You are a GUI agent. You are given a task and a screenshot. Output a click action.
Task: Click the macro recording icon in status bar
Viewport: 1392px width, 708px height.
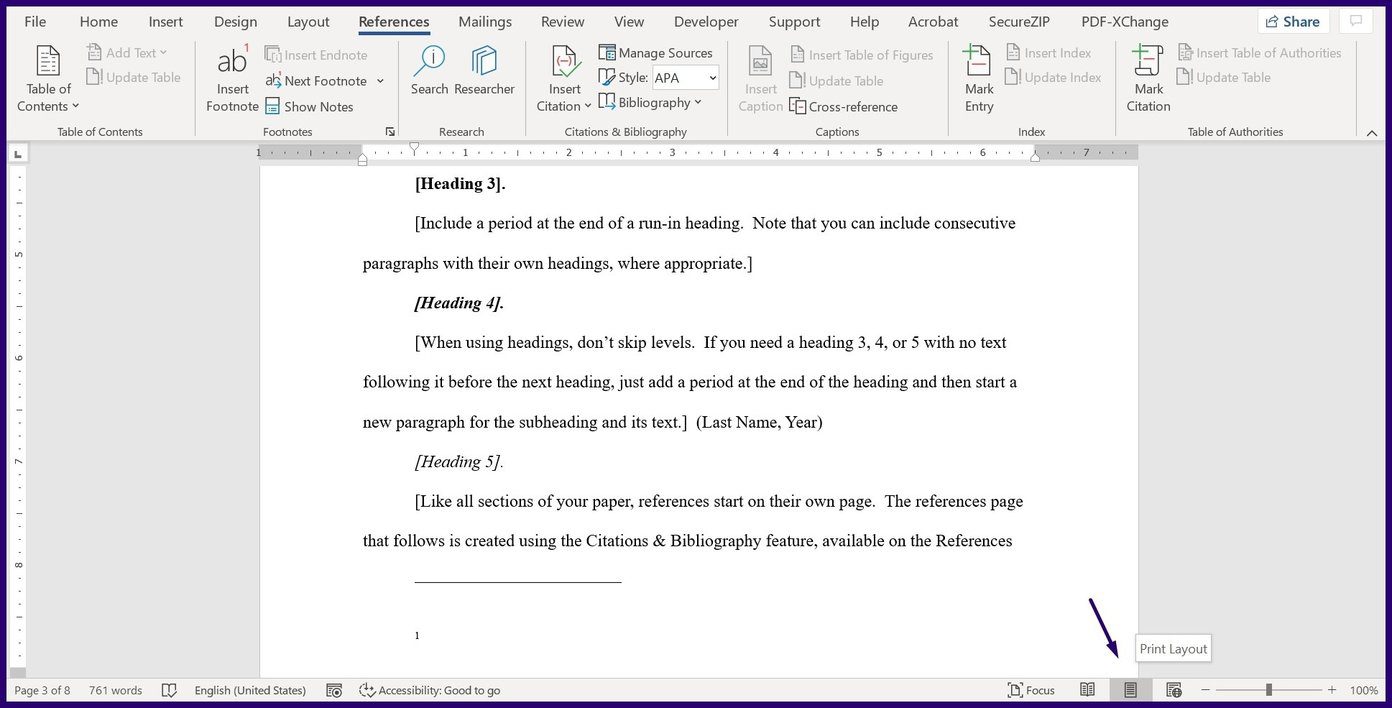click(335, 690)
